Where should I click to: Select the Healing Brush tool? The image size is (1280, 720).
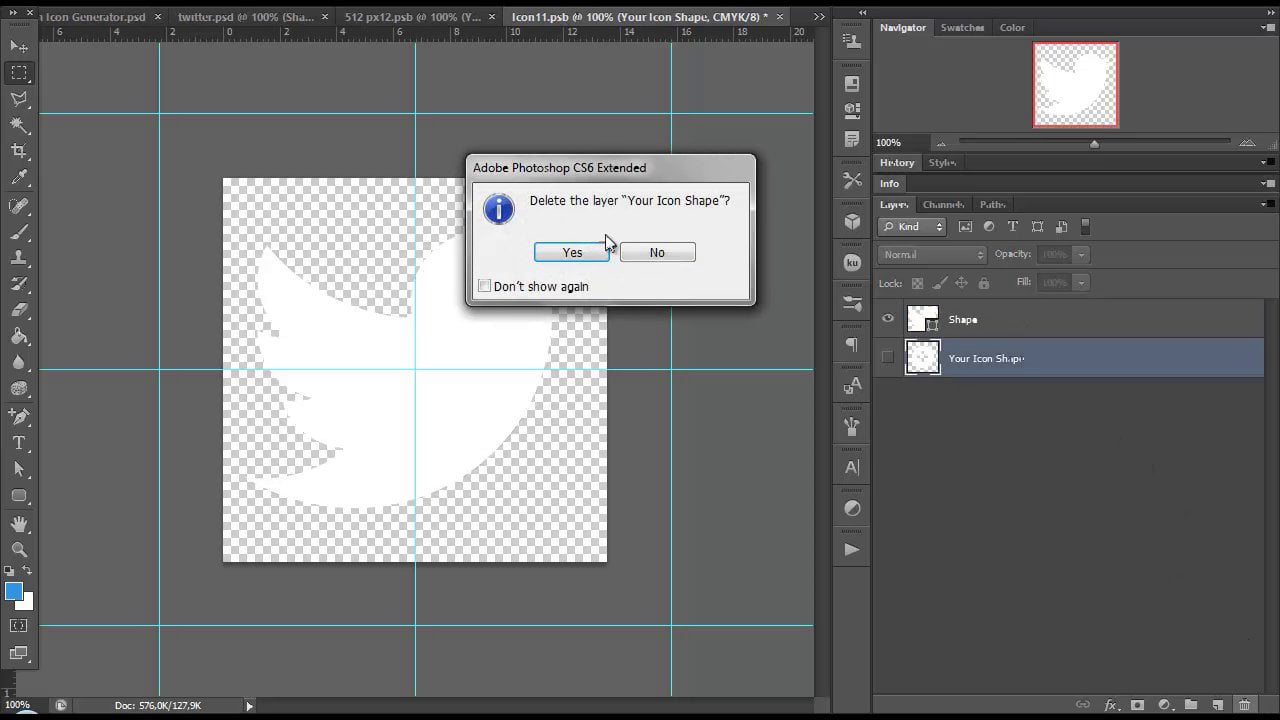[x=20, y=206]
